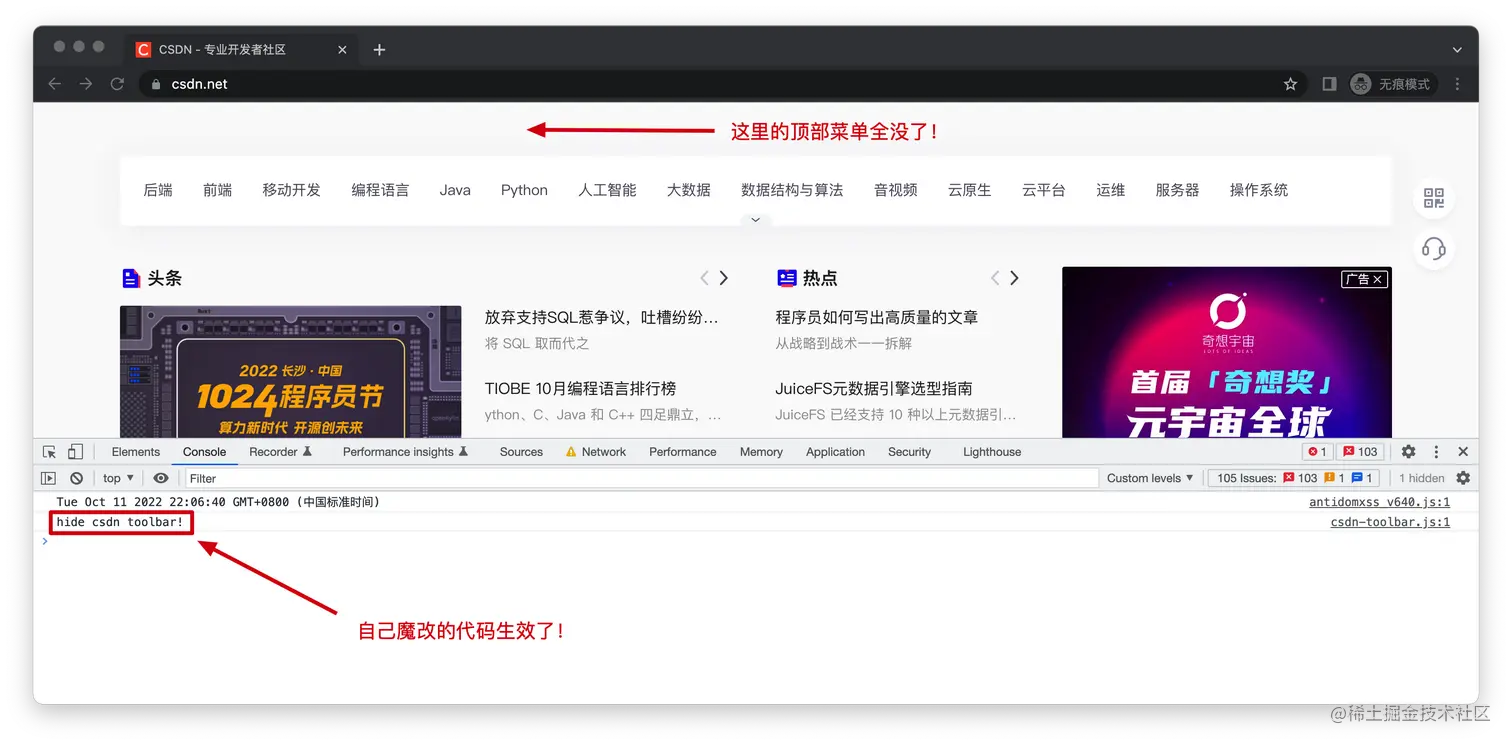This screenshot has width=1512, height=745.
Task: Open the csdn-toolbar.js:1 source link
Action: tap(1390, 522)
